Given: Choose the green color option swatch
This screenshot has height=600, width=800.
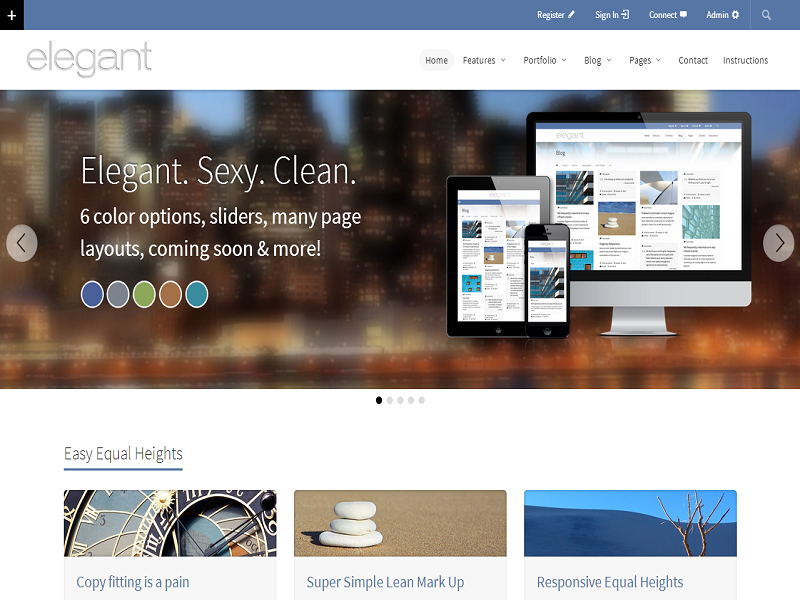Looking at the screenshot, I should (x=144, y=294).
